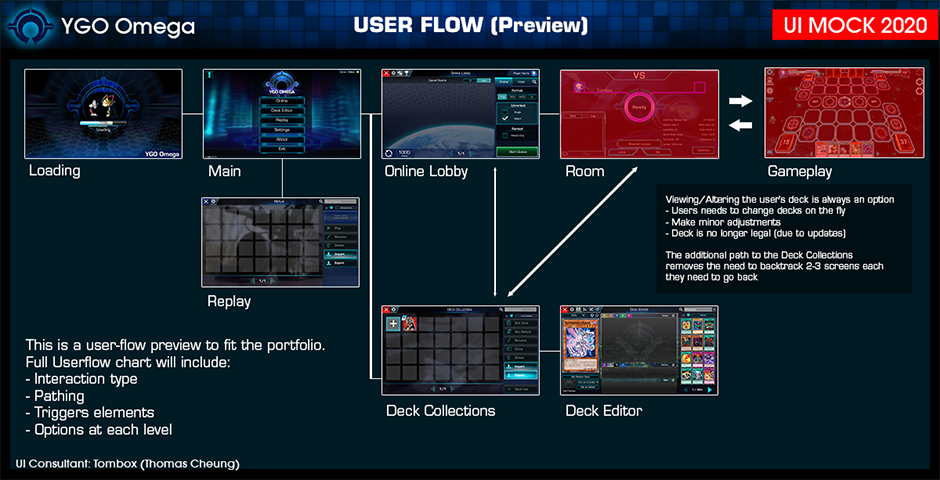Open the settings gear in Replay panel
This screenshot has height=480, width=940.
(215, 201)
